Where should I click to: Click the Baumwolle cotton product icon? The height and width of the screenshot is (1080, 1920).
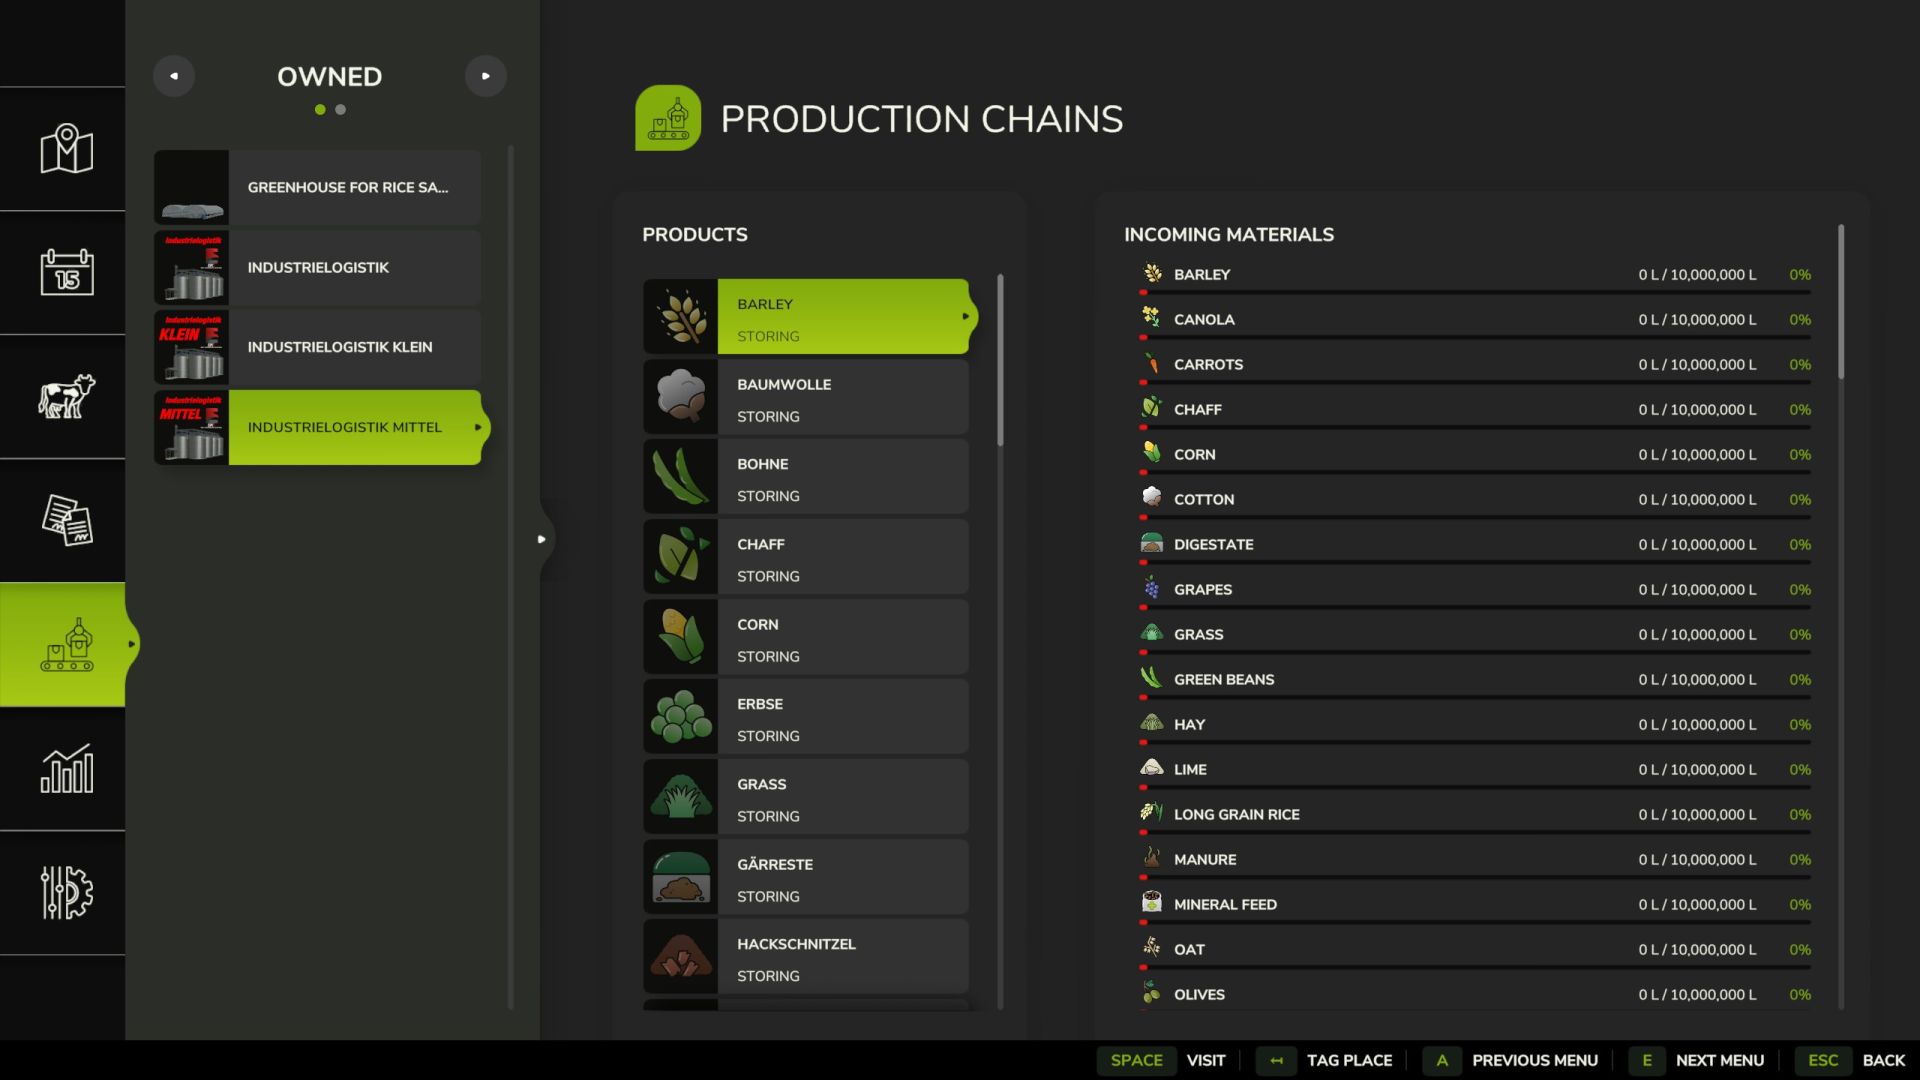681,397
